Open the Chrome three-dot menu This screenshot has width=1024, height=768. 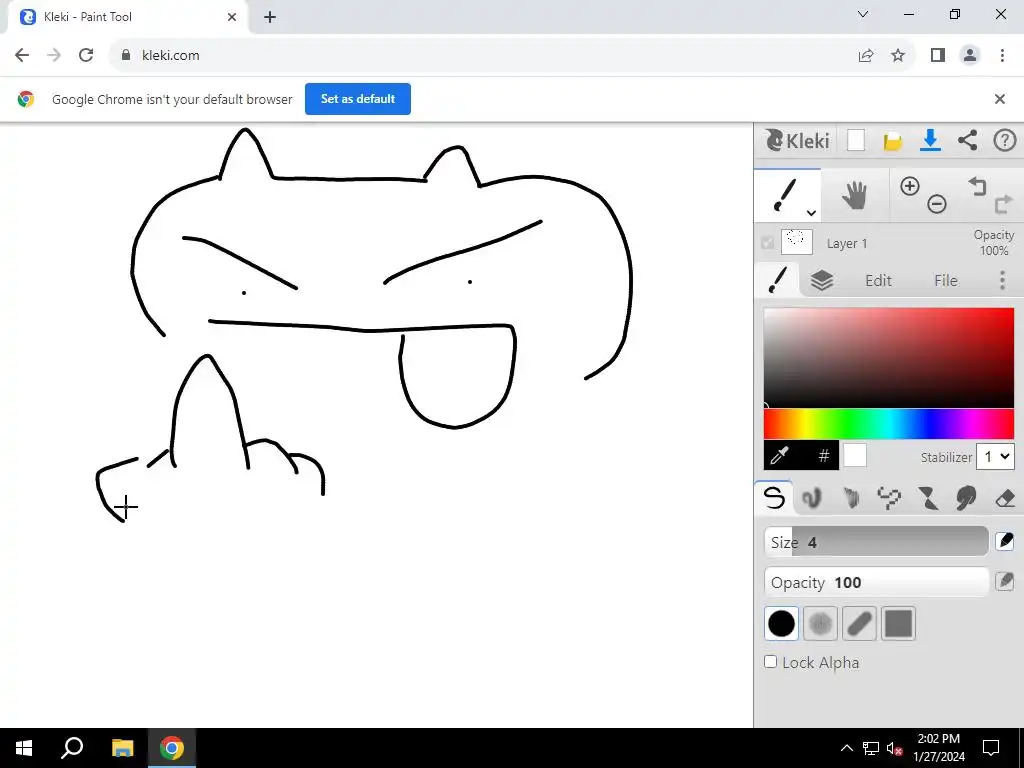(1002, 56)
